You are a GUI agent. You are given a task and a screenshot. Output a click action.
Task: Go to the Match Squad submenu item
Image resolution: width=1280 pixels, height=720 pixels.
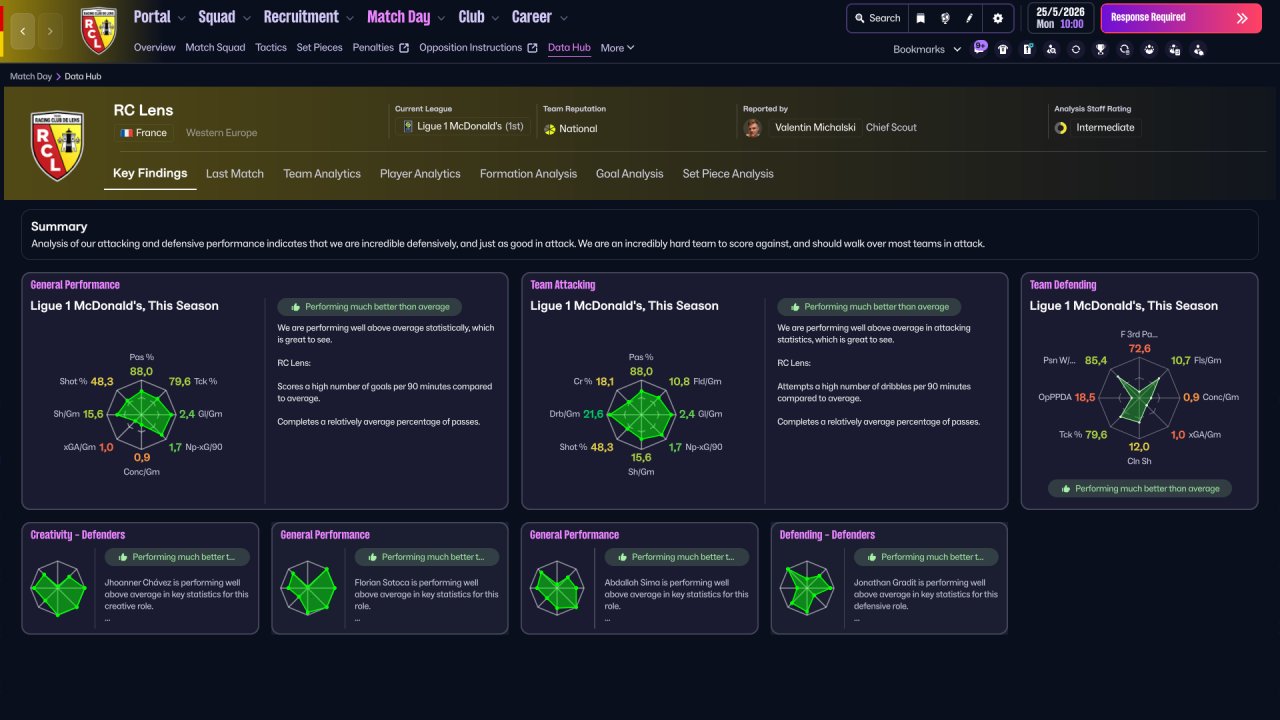[215, 48]
